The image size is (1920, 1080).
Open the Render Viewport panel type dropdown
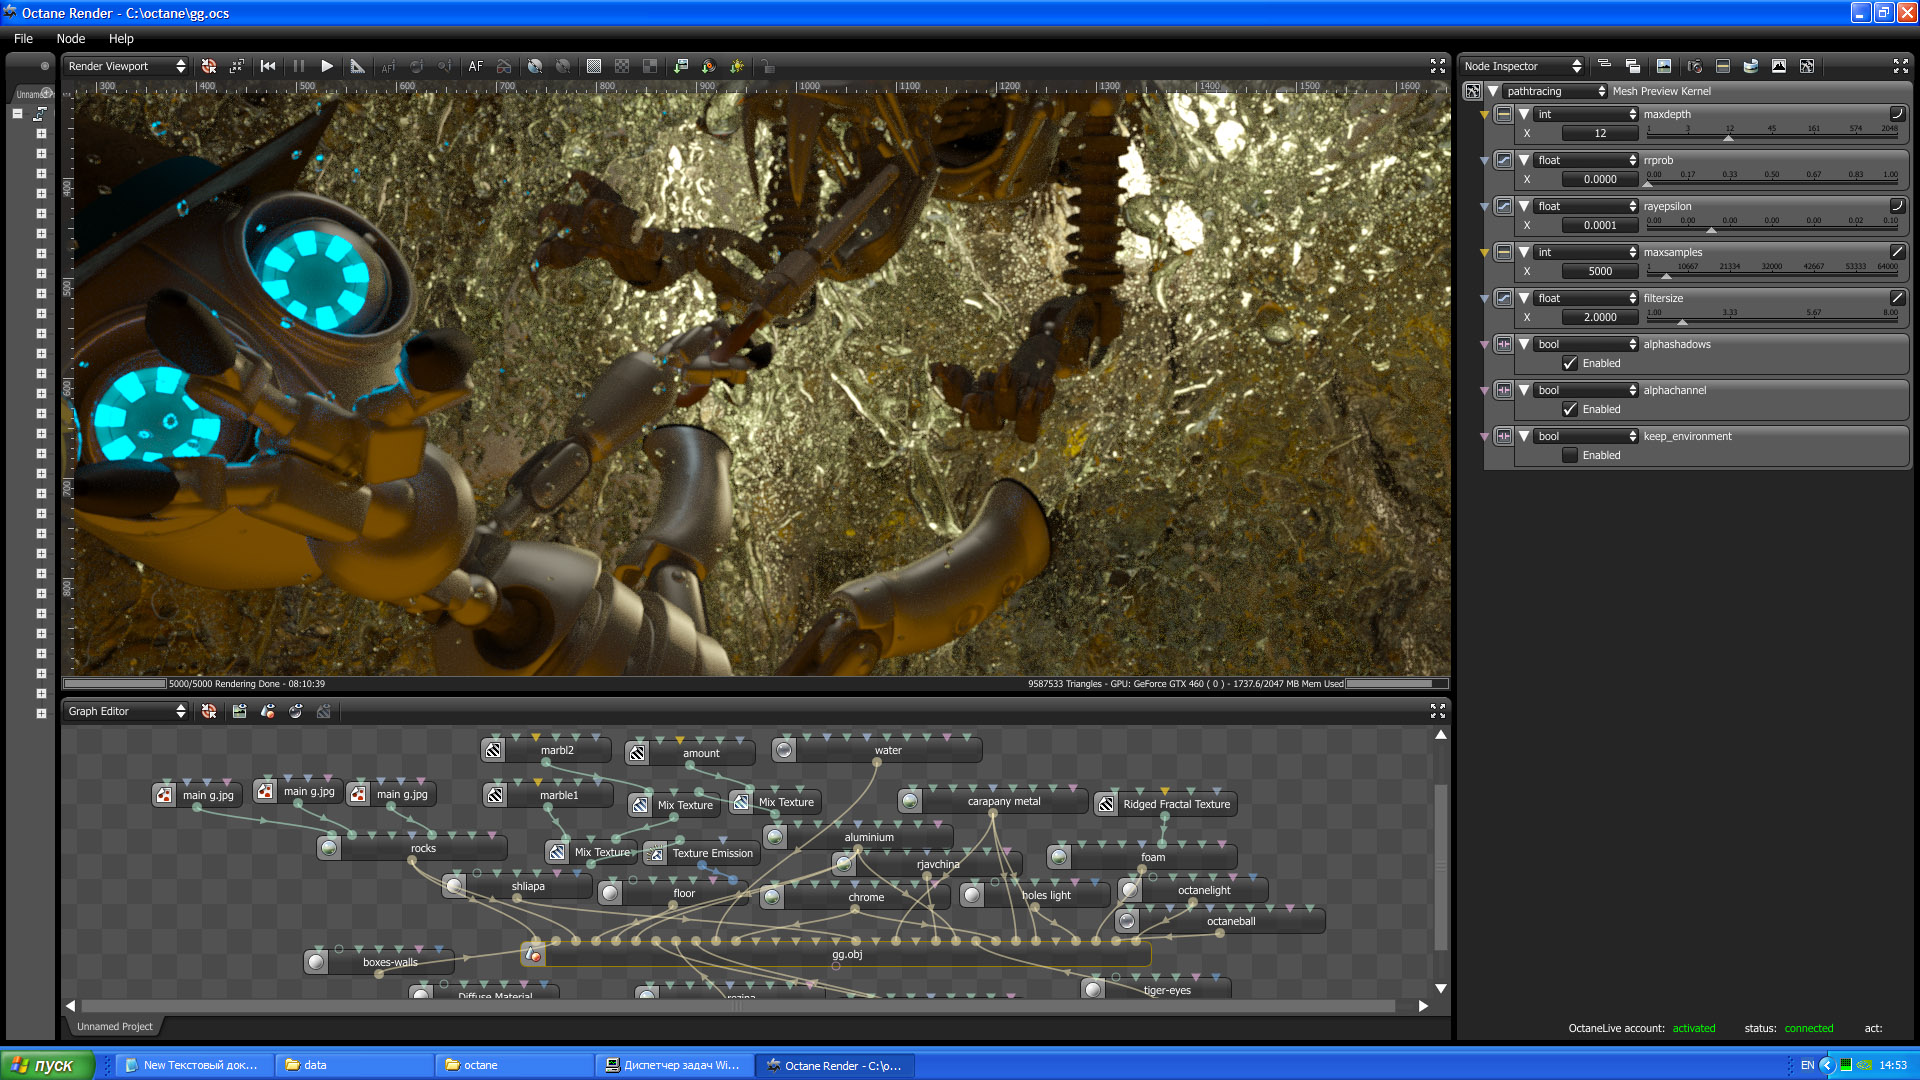click(x=126, y=66)
